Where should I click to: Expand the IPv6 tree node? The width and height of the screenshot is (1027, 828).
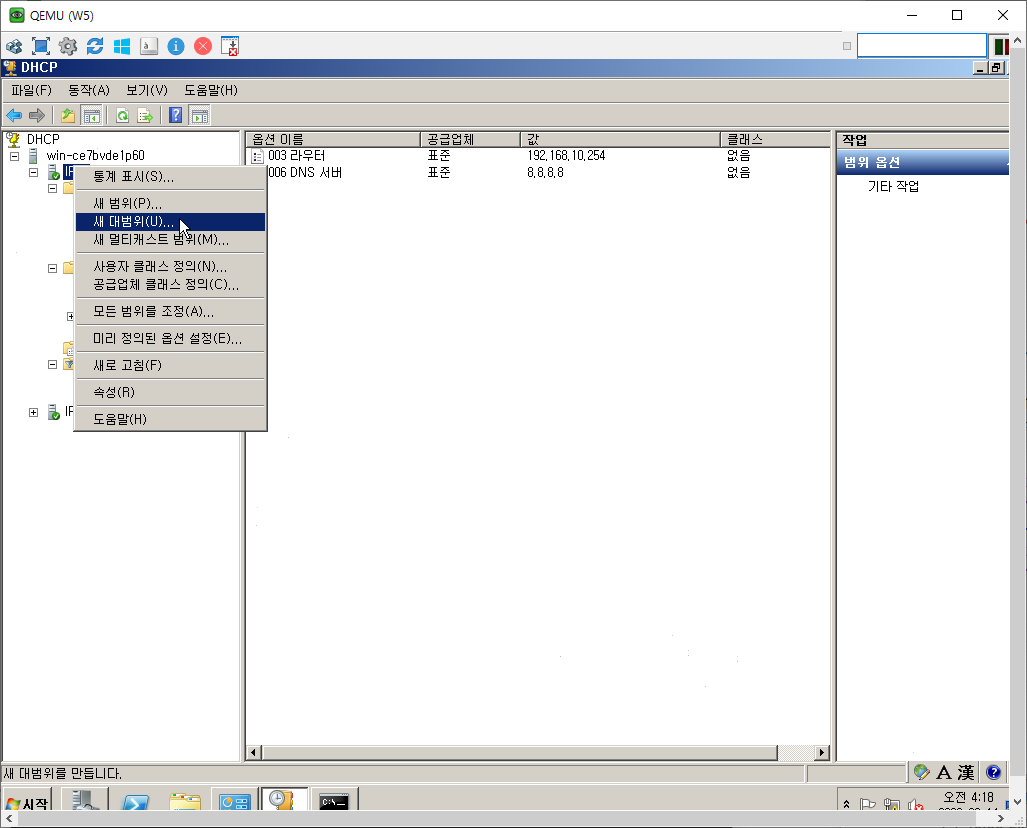point(33,412)
